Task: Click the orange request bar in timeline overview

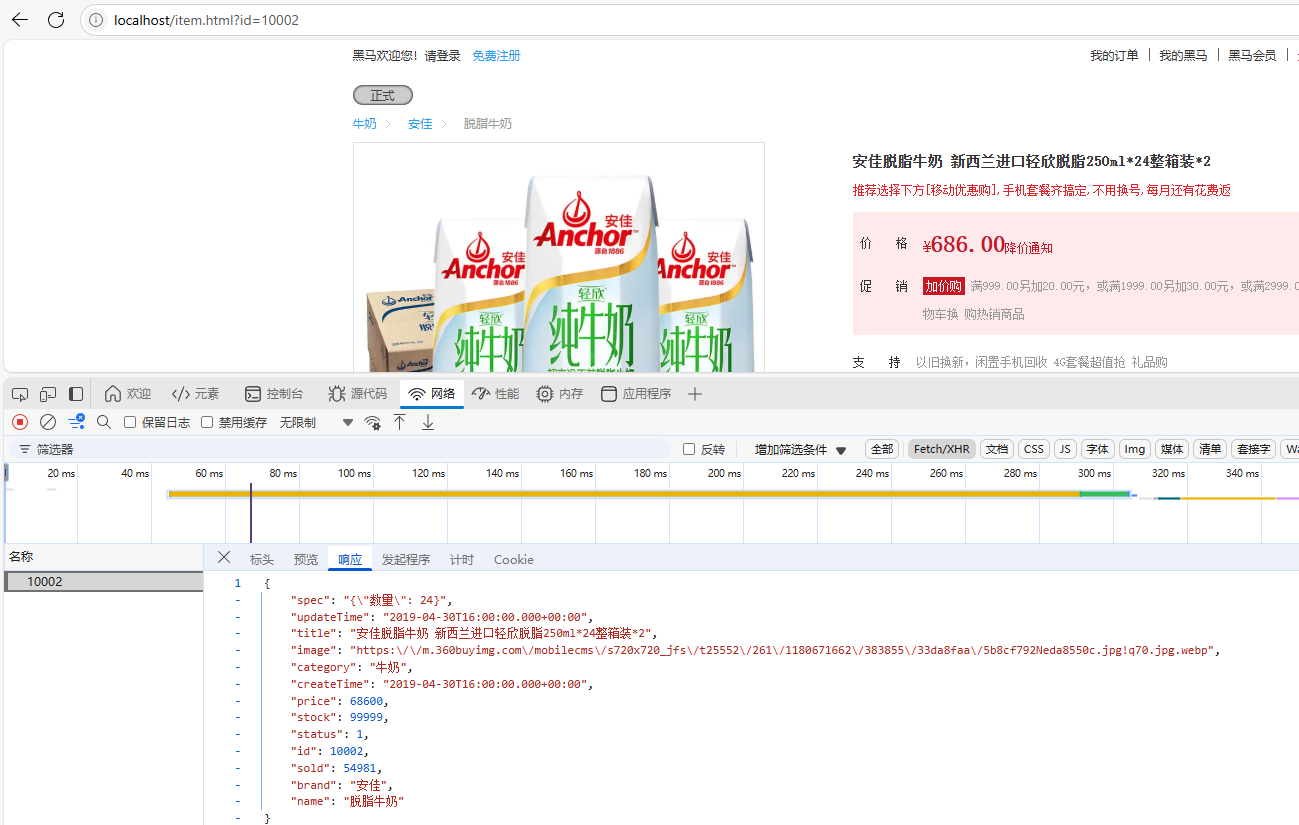Action: [623, 493]
